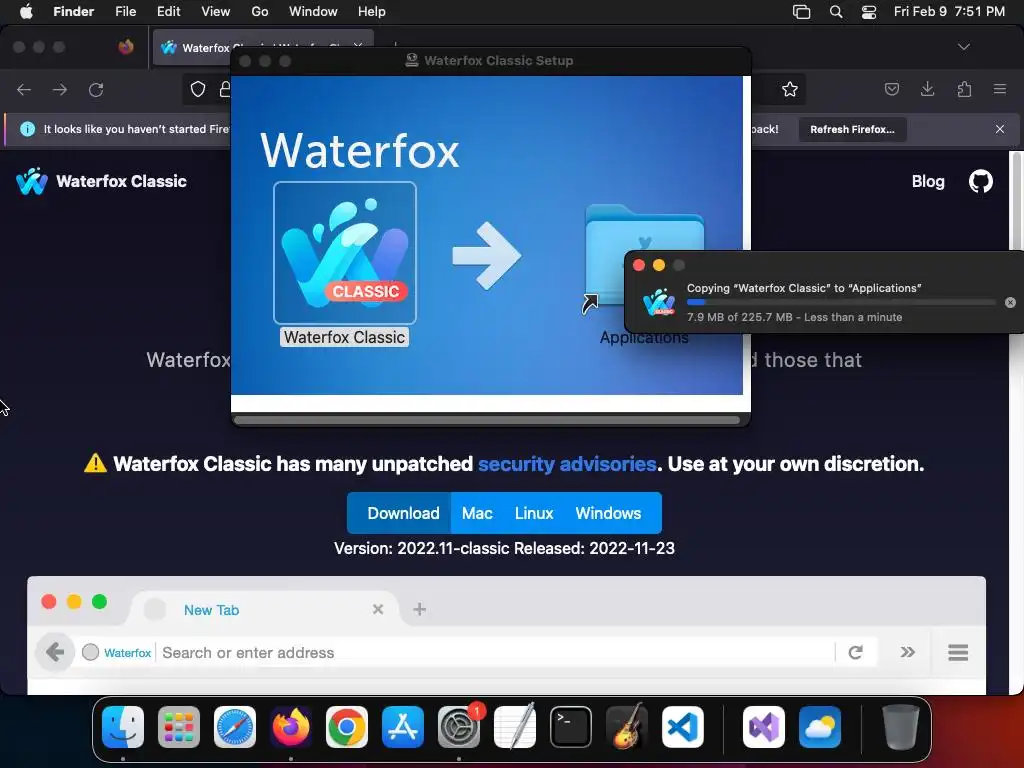Click the menu icon in page preview

tap(958, 652)
